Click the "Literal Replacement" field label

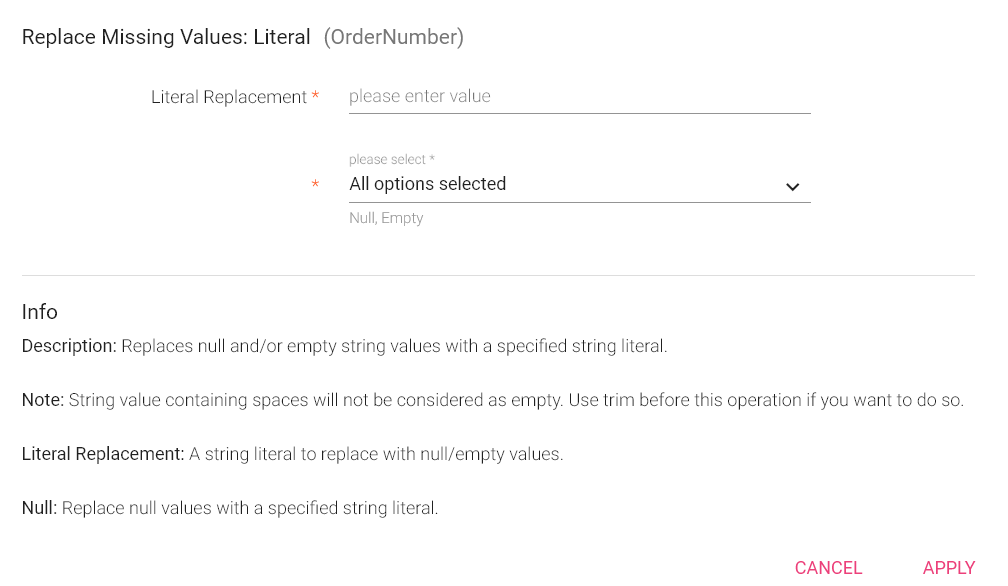tap(229, 97)
